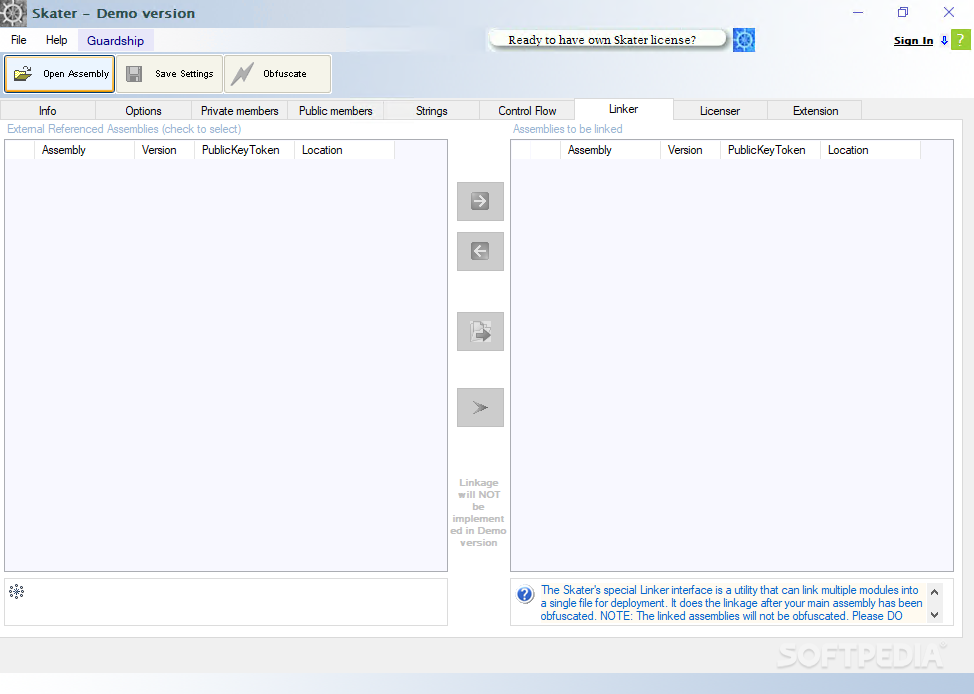Click Location column header in External Referenced Assemblies
Viewport: 974px width, 694px height.
pyautogui.click(x=345, y=150)
